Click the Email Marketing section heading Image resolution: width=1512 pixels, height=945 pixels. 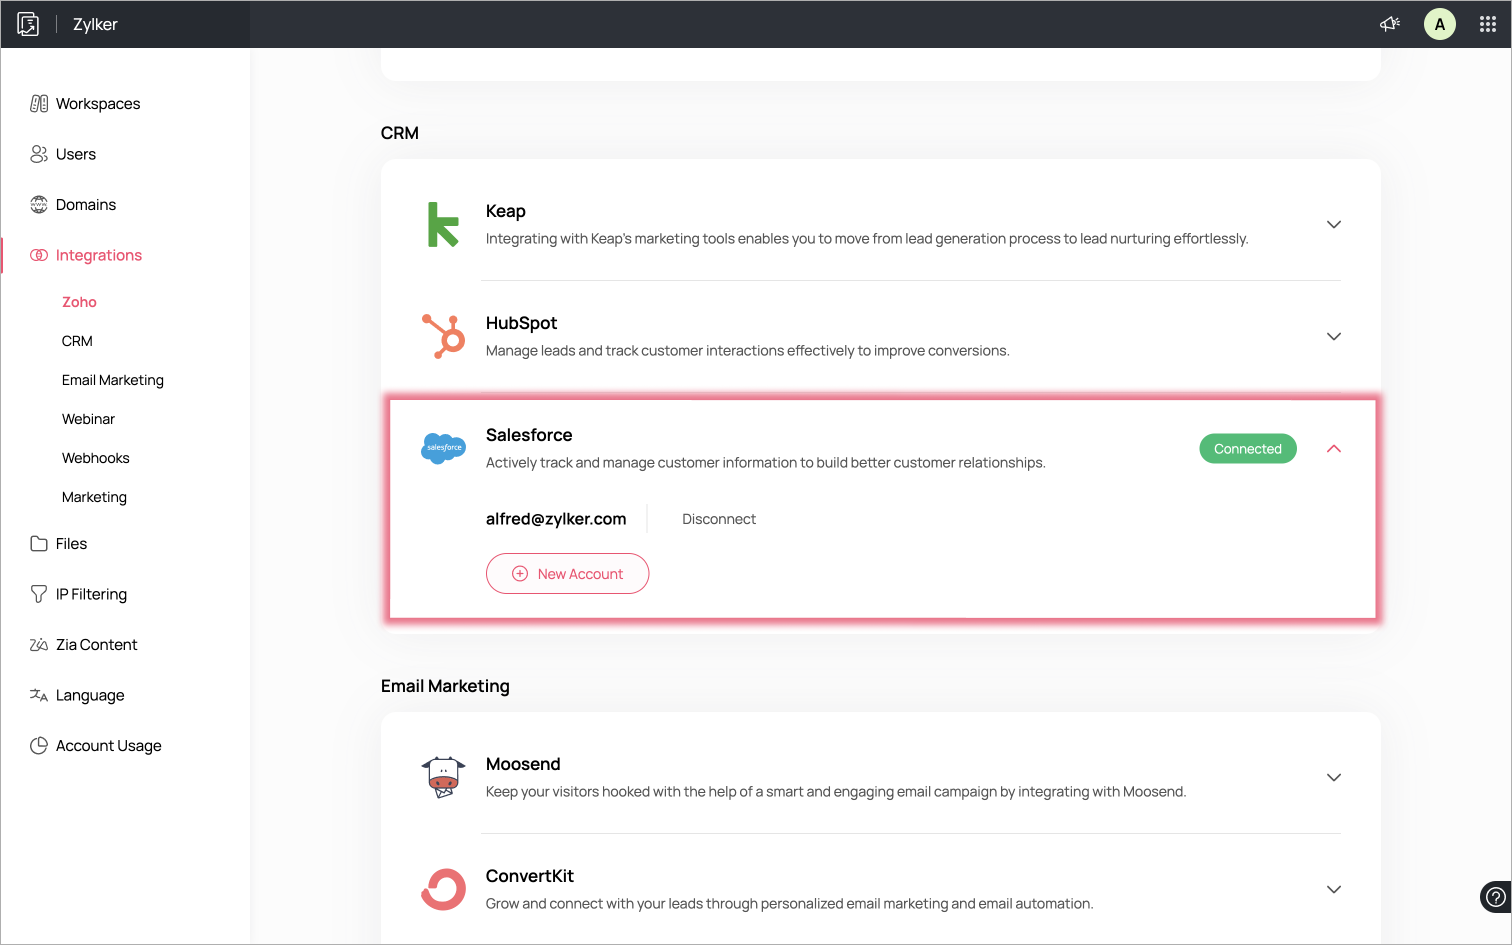coord(445,686)
